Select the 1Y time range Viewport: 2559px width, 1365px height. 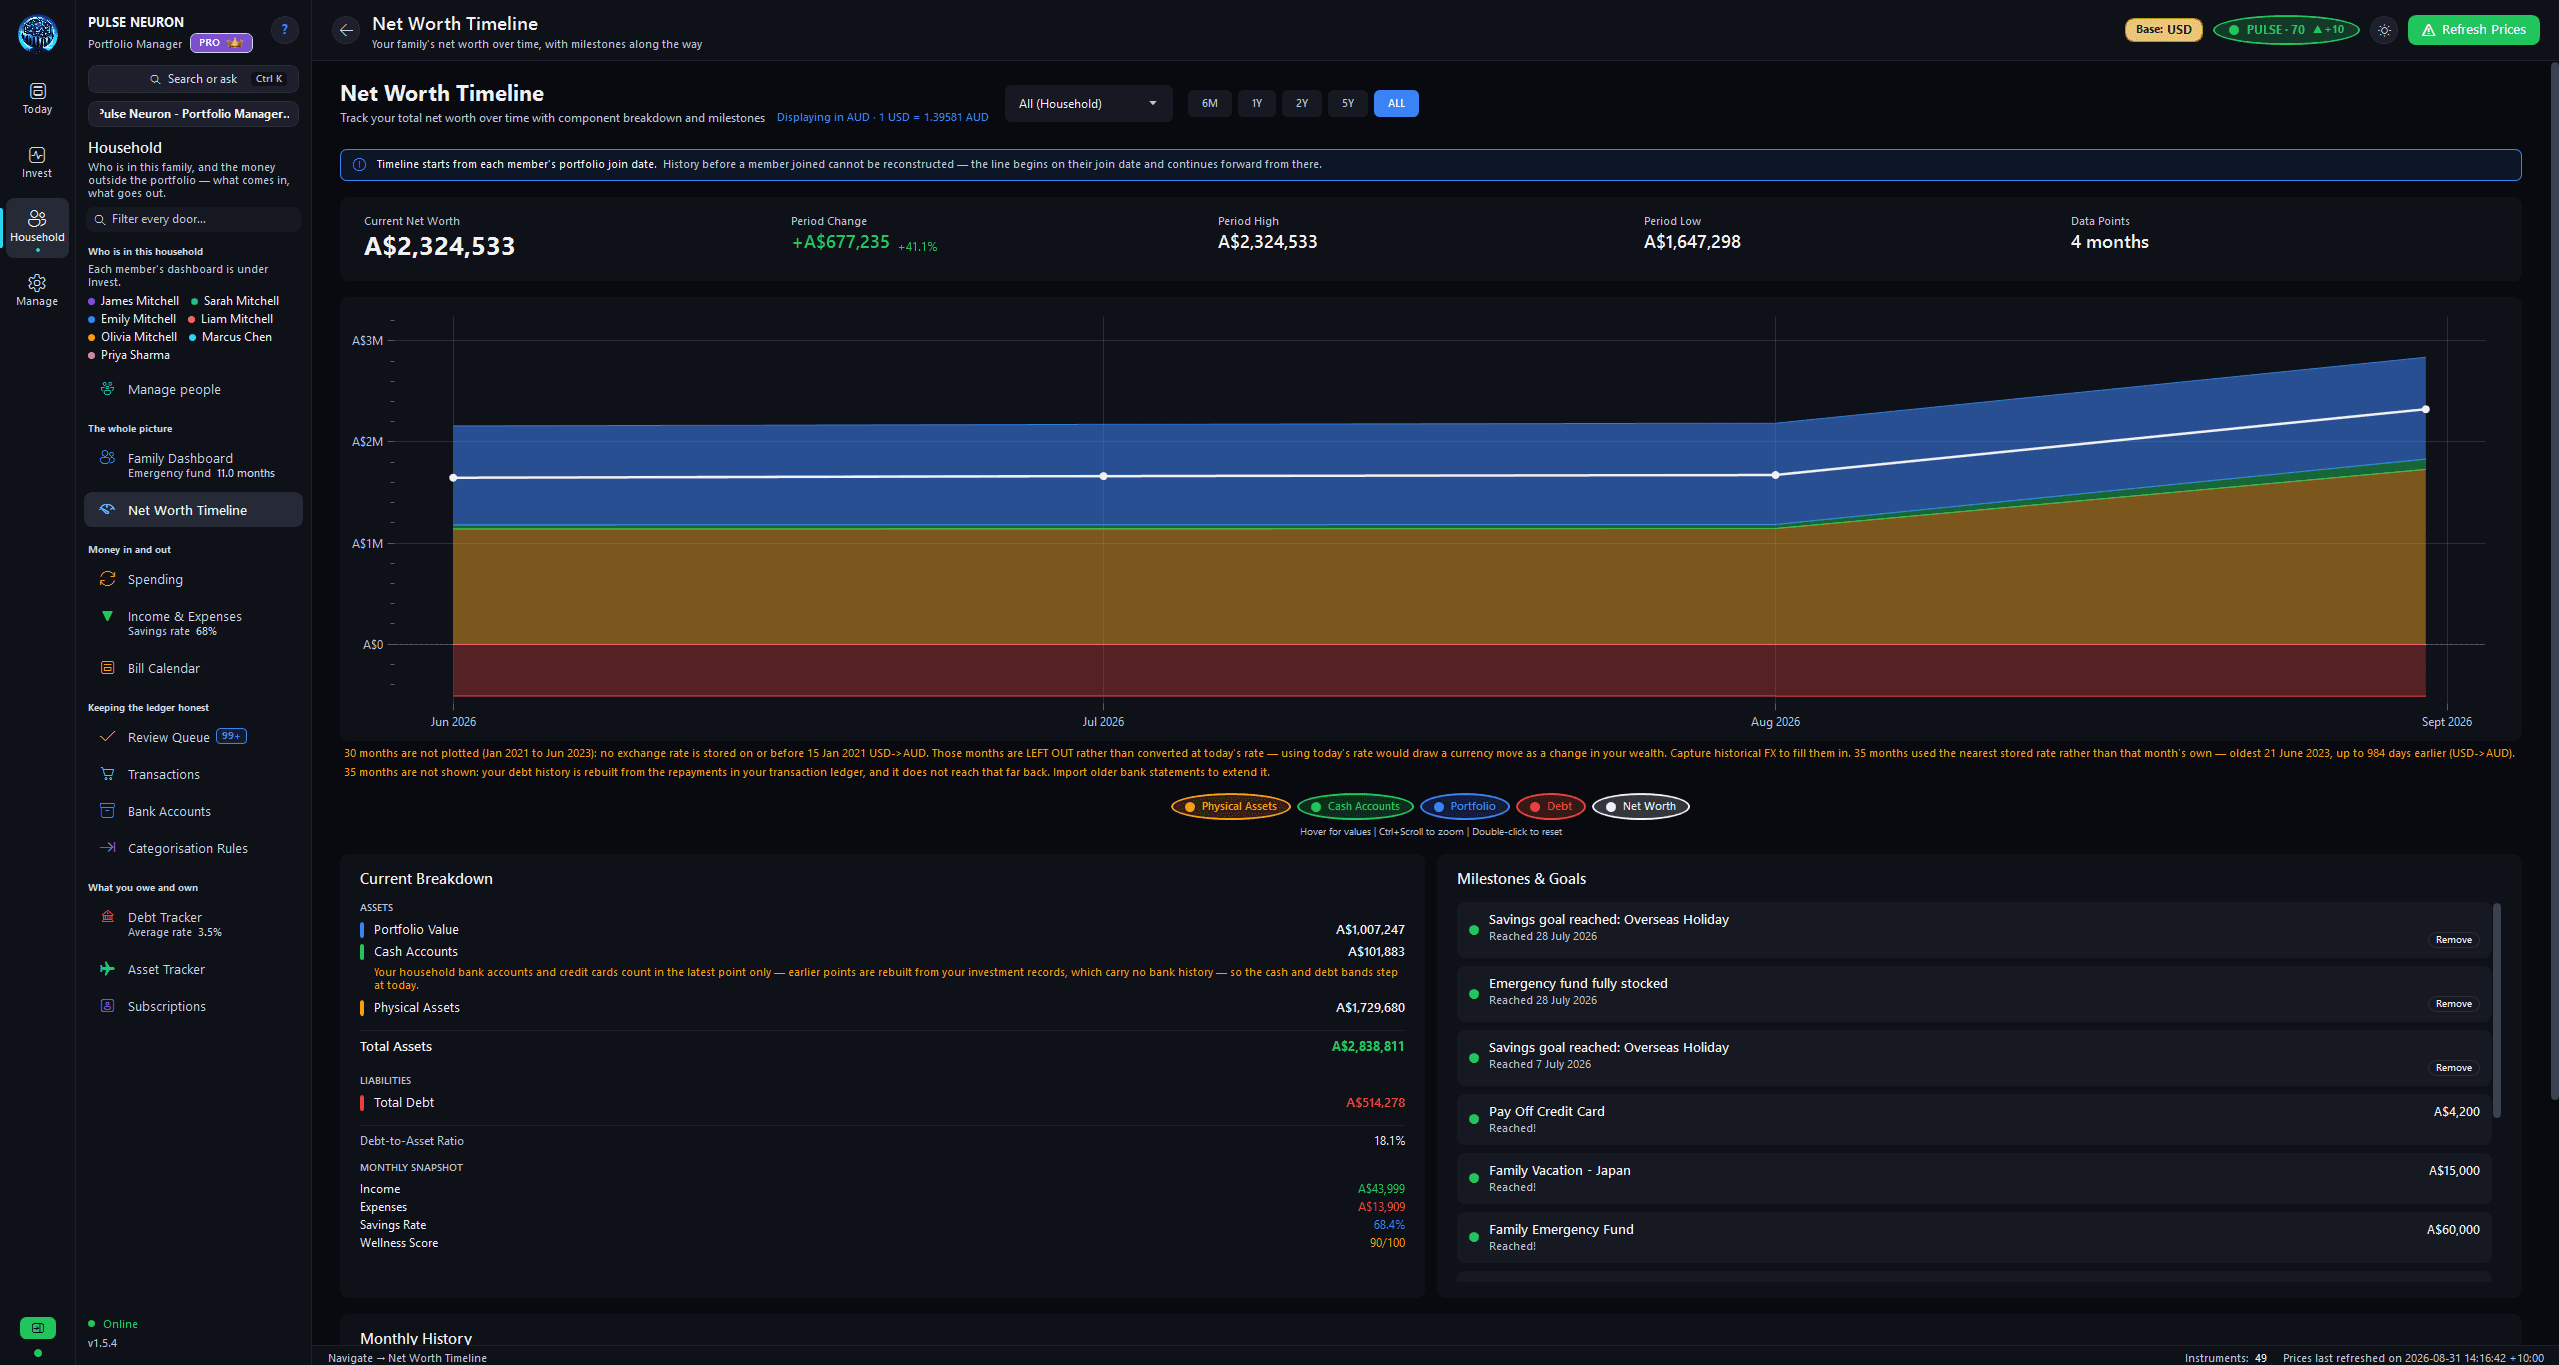tap(1256, 103)
